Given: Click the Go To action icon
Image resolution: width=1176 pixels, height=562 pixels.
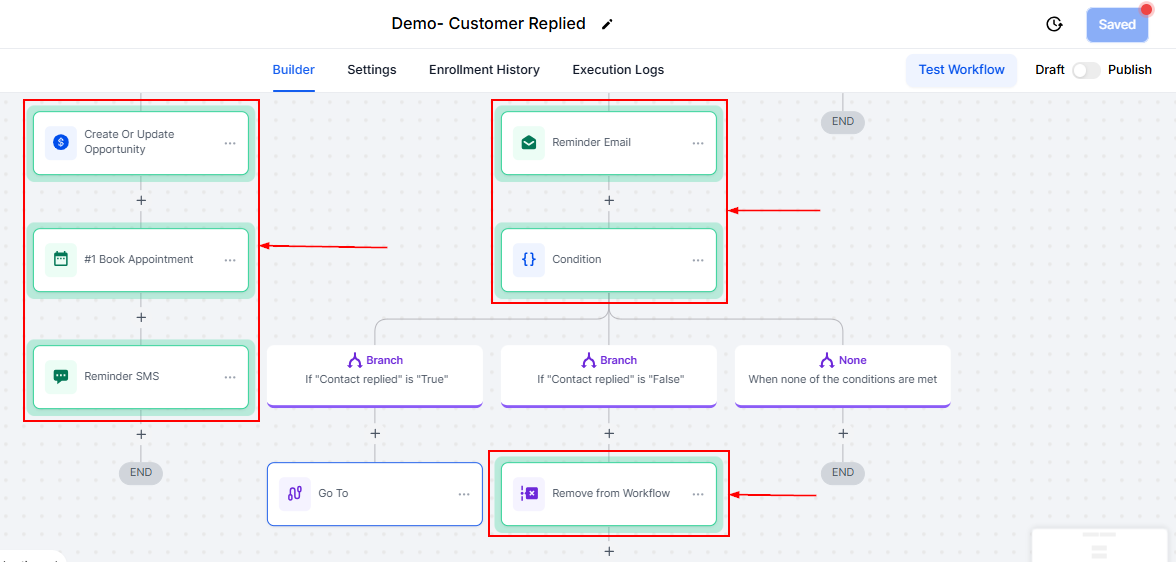Looking at the screenshot, I should click(295, 494).
